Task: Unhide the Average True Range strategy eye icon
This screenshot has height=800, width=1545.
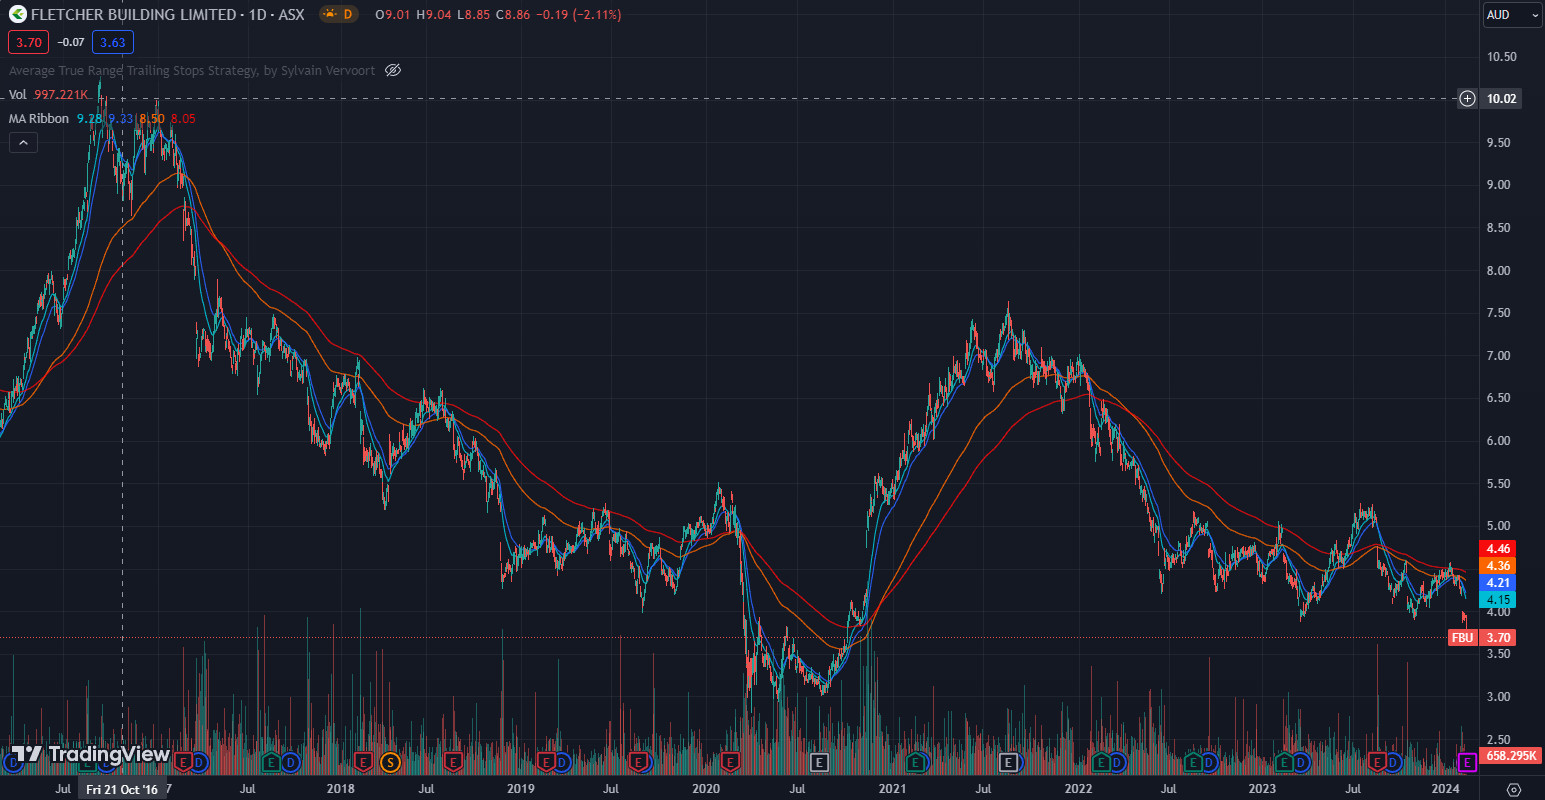Action: pos(393,70)
